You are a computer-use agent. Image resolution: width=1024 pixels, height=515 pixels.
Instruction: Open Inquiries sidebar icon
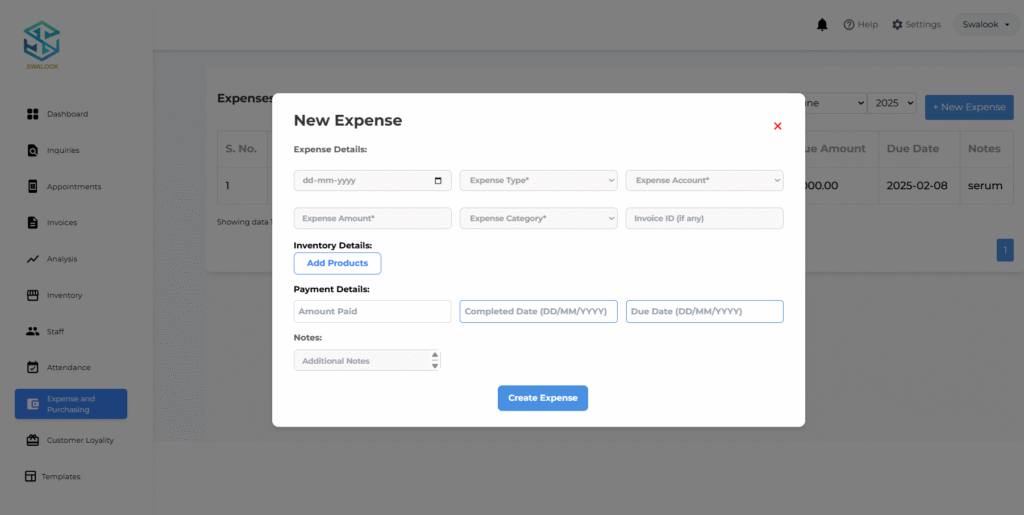[33, 151]
